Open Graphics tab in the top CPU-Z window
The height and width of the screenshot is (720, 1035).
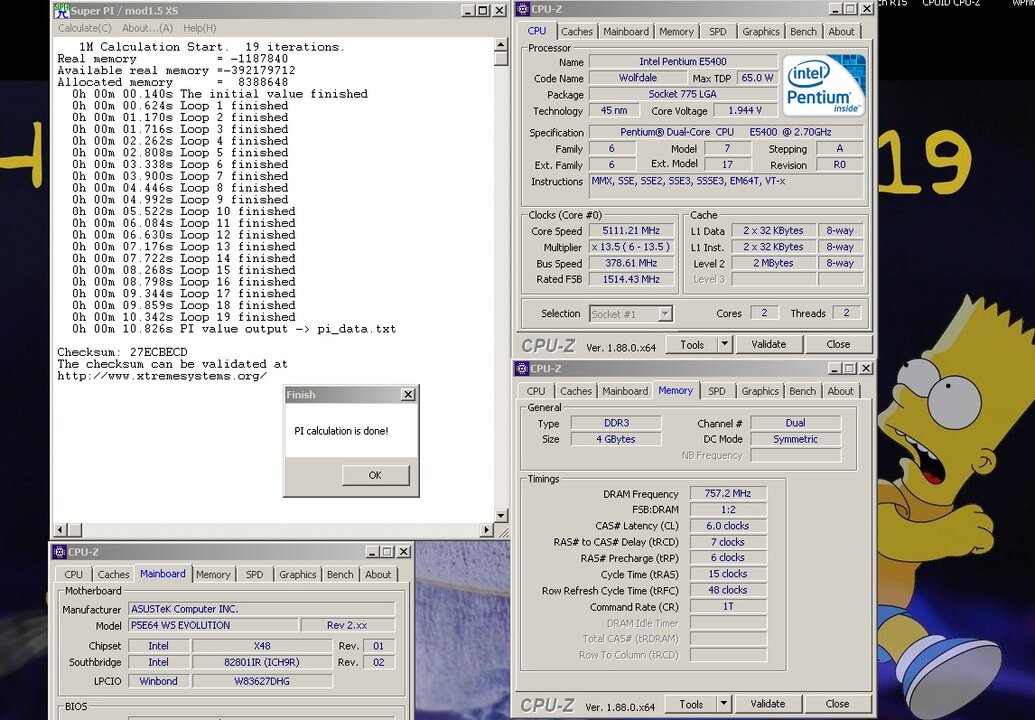click(x=760, y=32)
